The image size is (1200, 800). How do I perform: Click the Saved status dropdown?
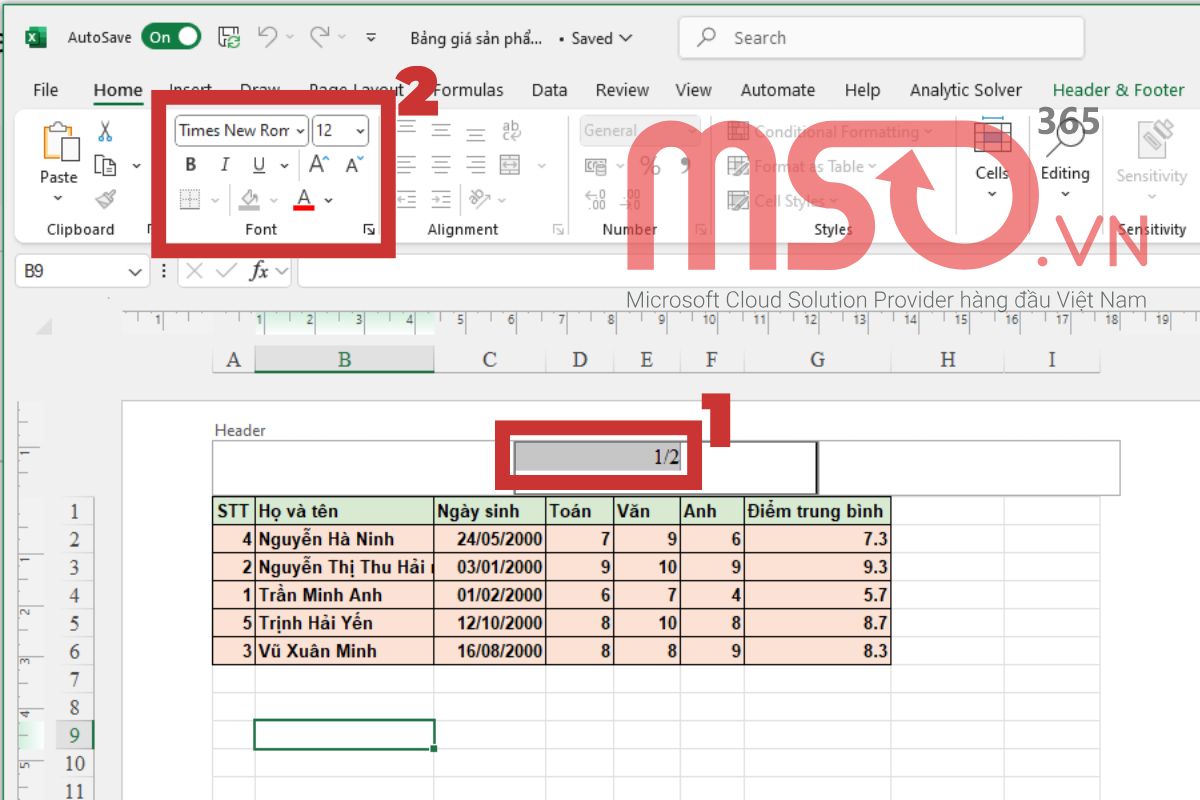pos(602,38)
